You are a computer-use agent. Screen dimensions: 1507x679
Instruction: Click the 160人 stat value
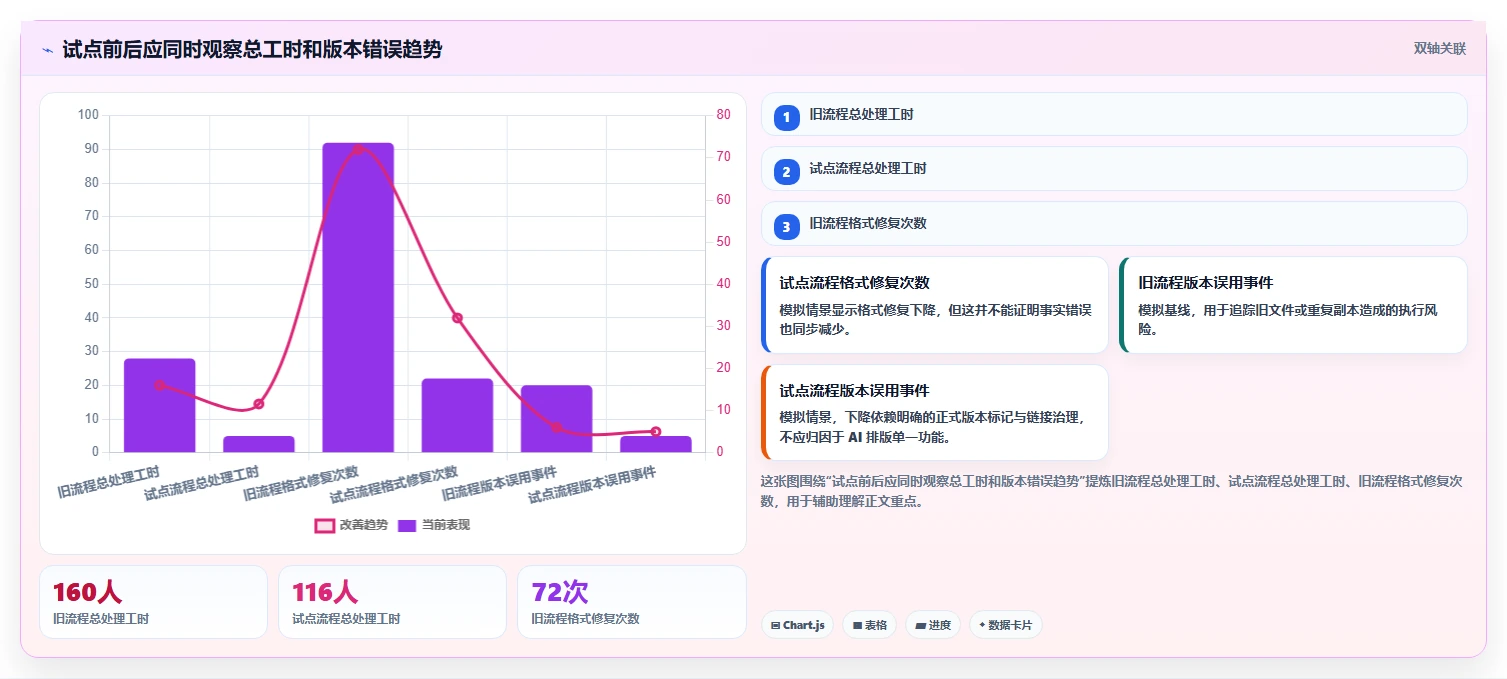click(x=87, y=592)
